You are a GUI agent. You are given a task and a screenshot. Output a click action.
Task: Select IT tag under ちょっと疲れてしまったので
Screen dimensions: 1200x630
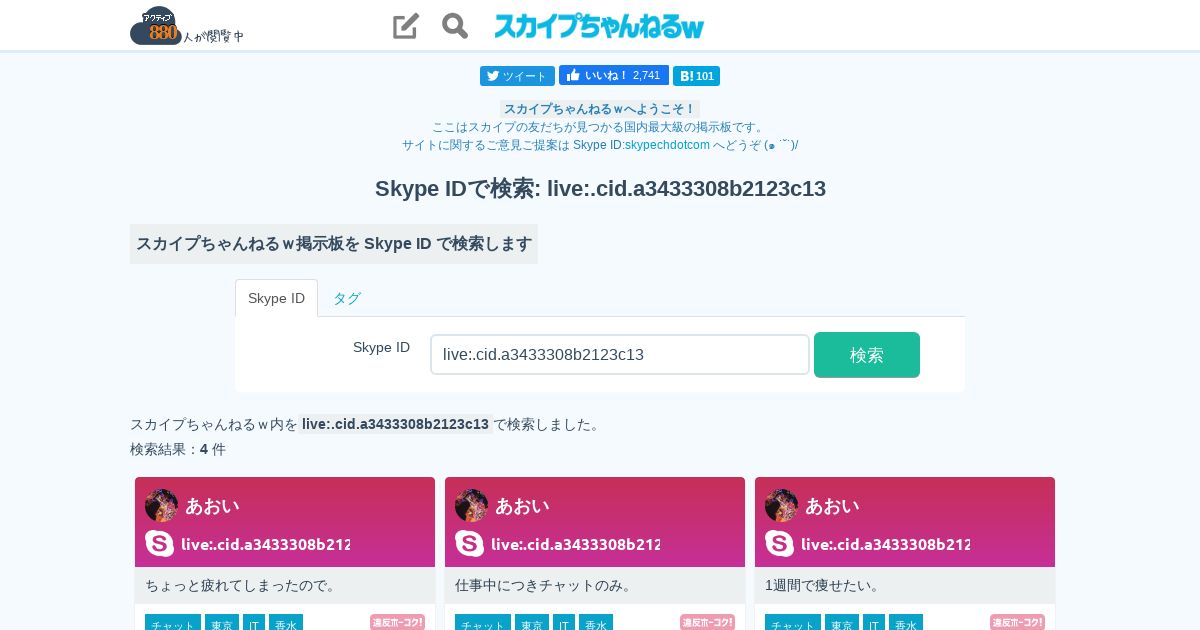click(x=254, y=623)
